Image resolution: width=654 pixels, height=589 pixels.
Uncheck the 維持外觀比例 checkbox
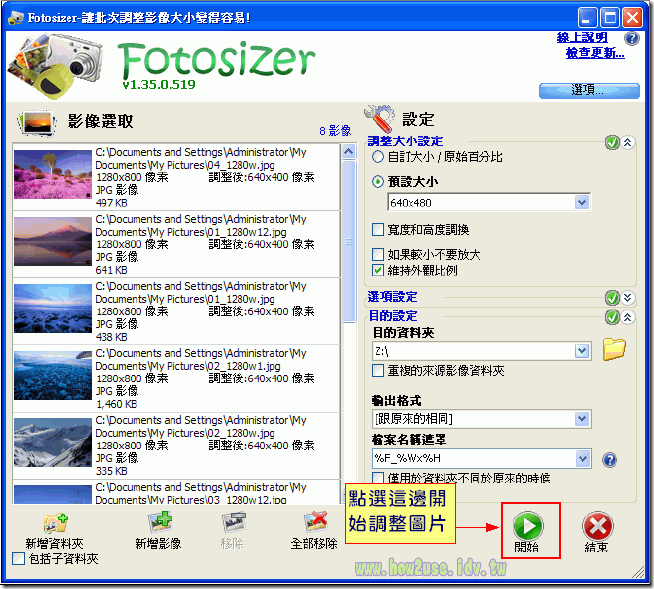[x=377, y=271]
